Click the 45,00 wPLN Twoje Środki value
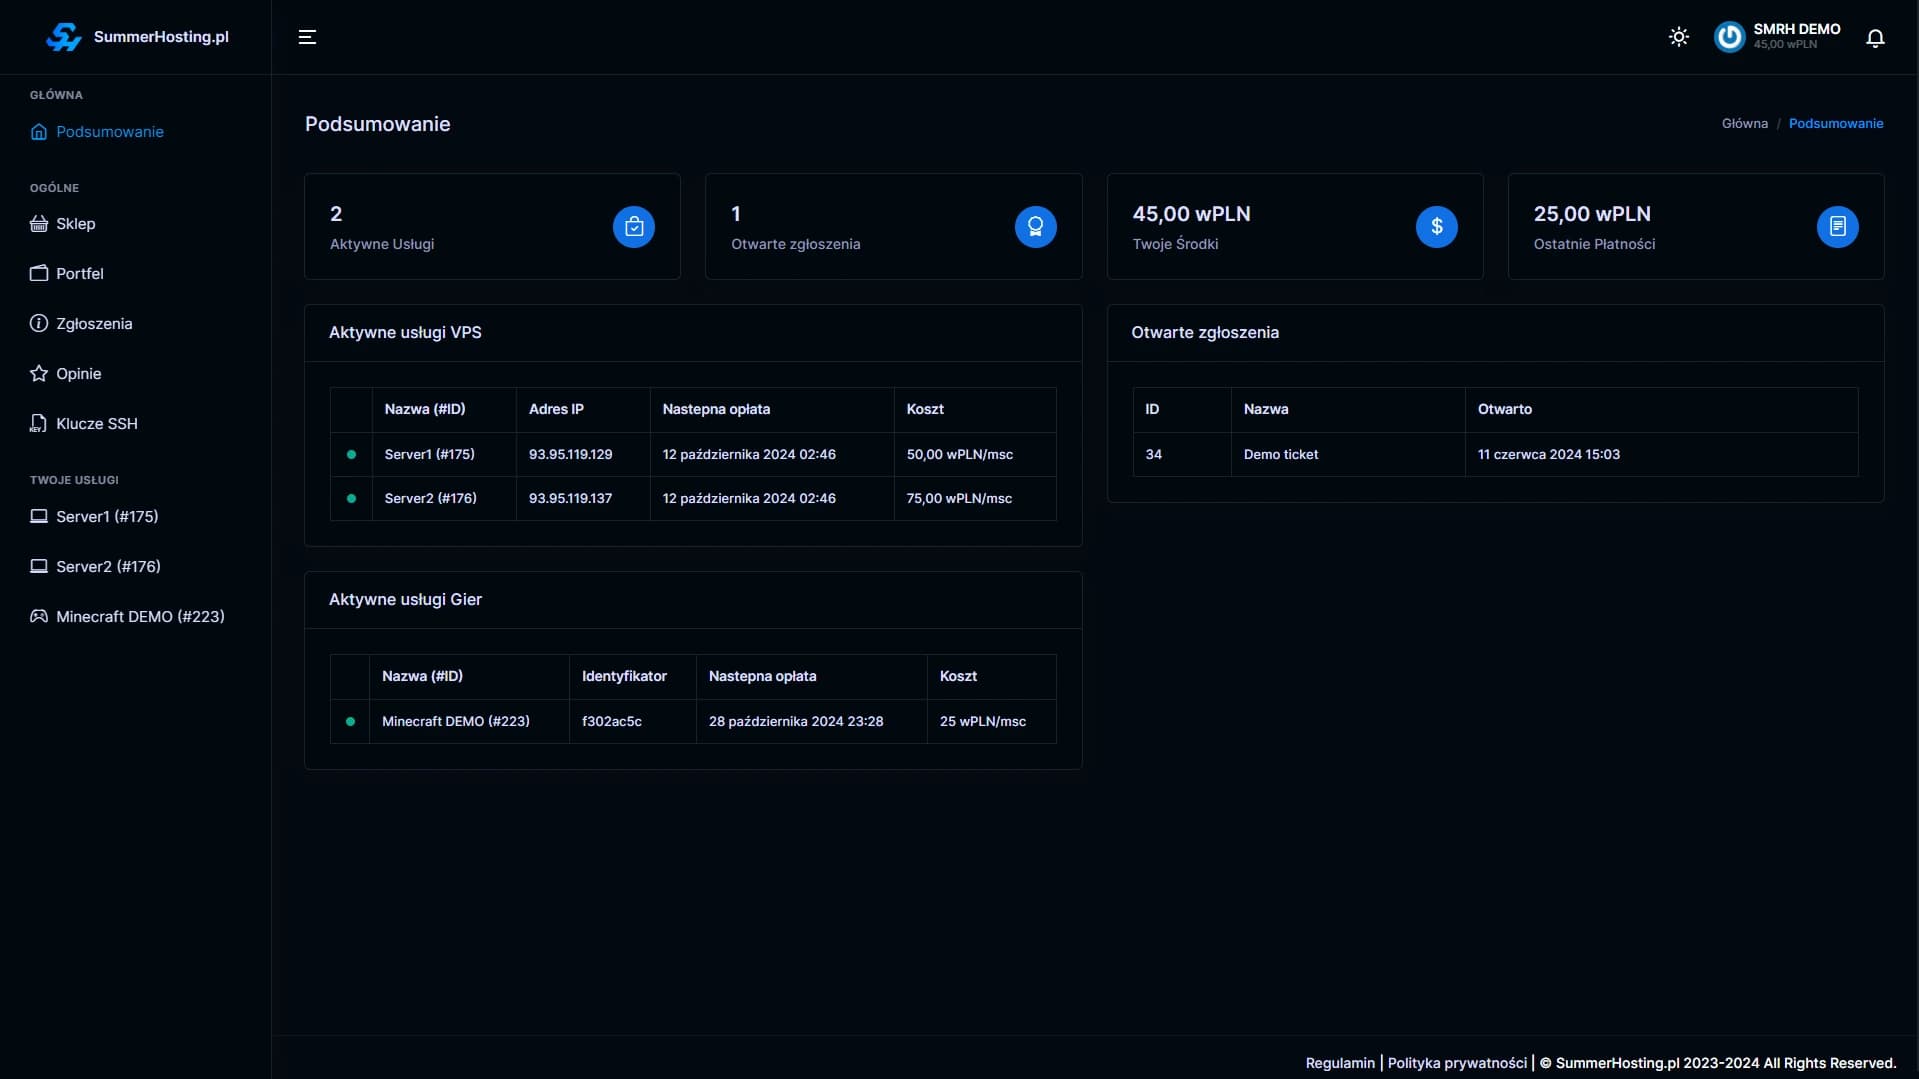 coord(1191,214)
